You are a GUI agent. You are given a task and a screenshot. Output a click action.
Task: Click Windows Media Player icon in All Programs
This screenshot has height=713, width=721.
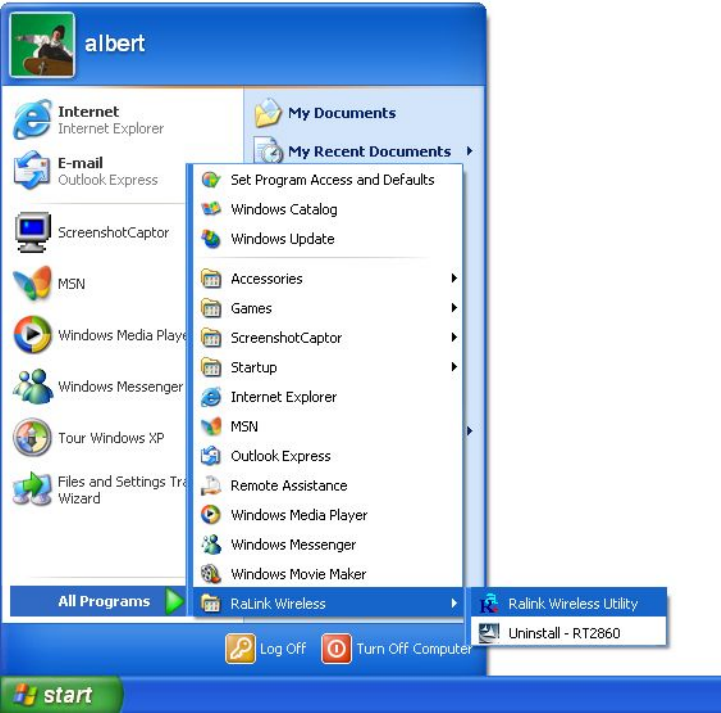pos(211,515)
